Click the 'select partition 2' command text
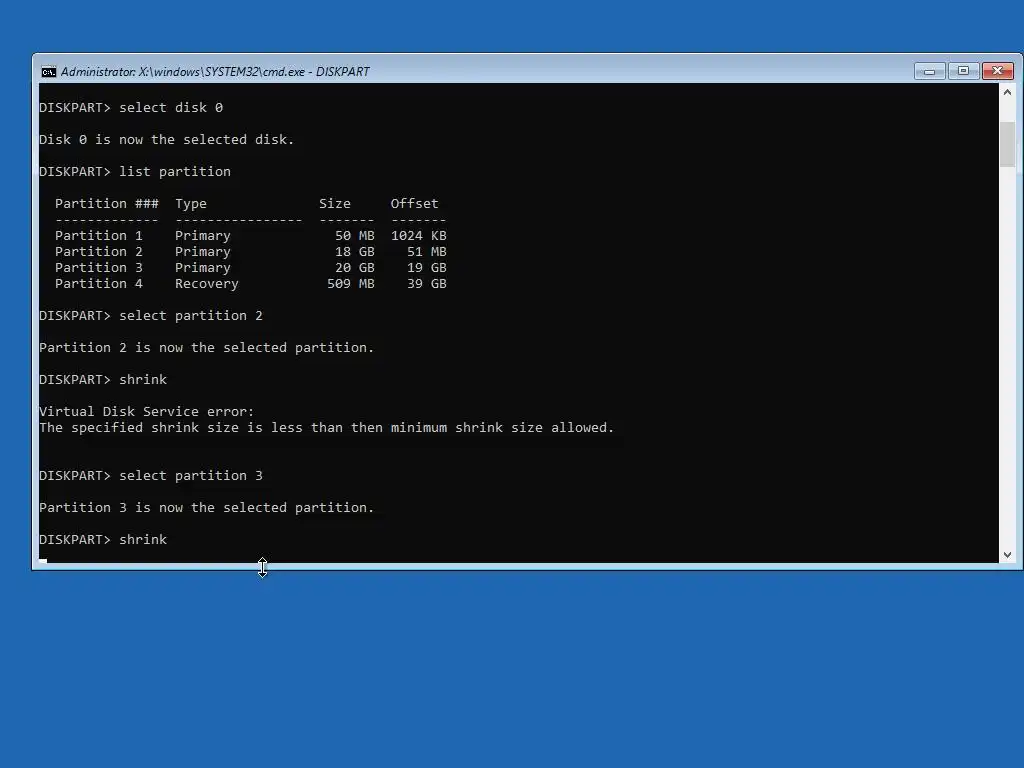Image resolution: width=1024 pixels, height=768 pixels. (191, 315)
